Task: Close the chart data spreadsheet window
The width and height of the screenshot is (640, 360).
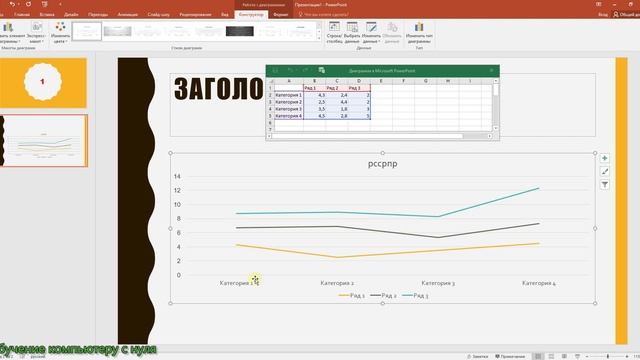Action: [x=491, y=70]
